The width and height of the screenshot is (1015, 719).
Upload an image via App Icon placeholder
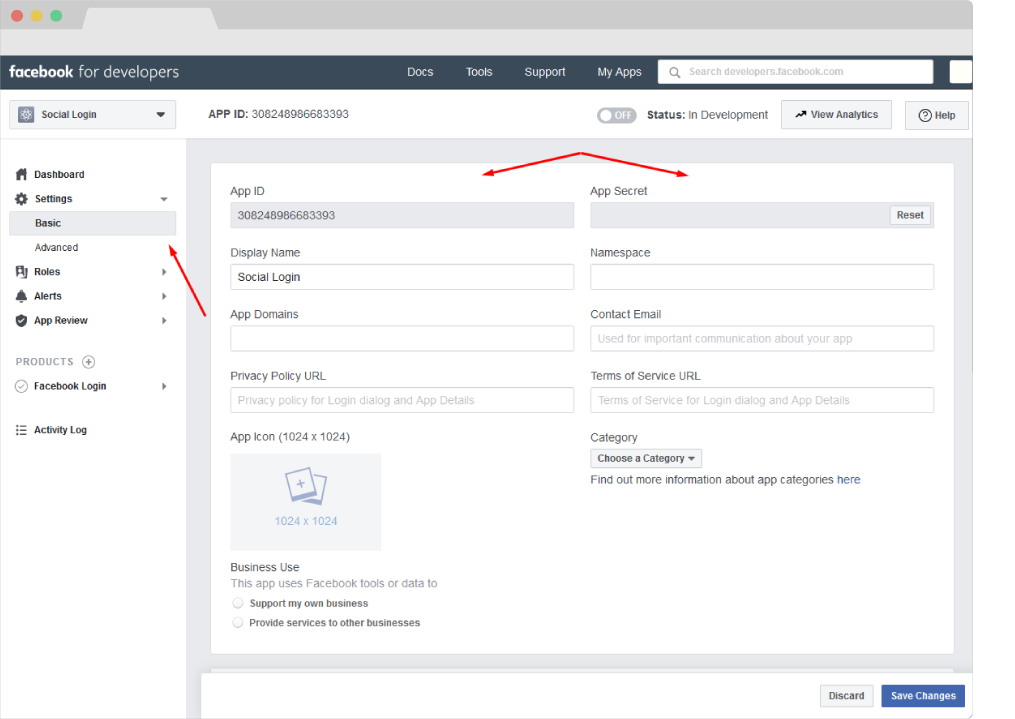(x=305, y=501)
